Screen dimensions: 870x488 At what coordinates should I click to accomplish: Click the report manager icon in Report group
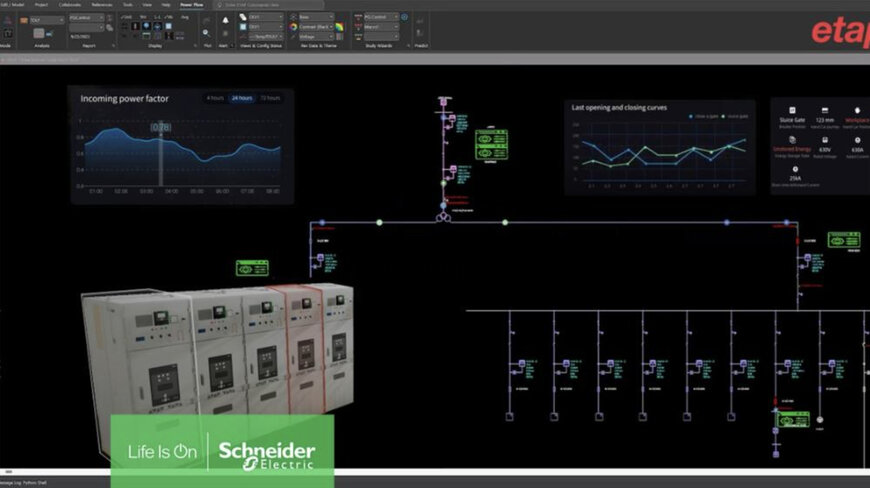coord(109,27)
